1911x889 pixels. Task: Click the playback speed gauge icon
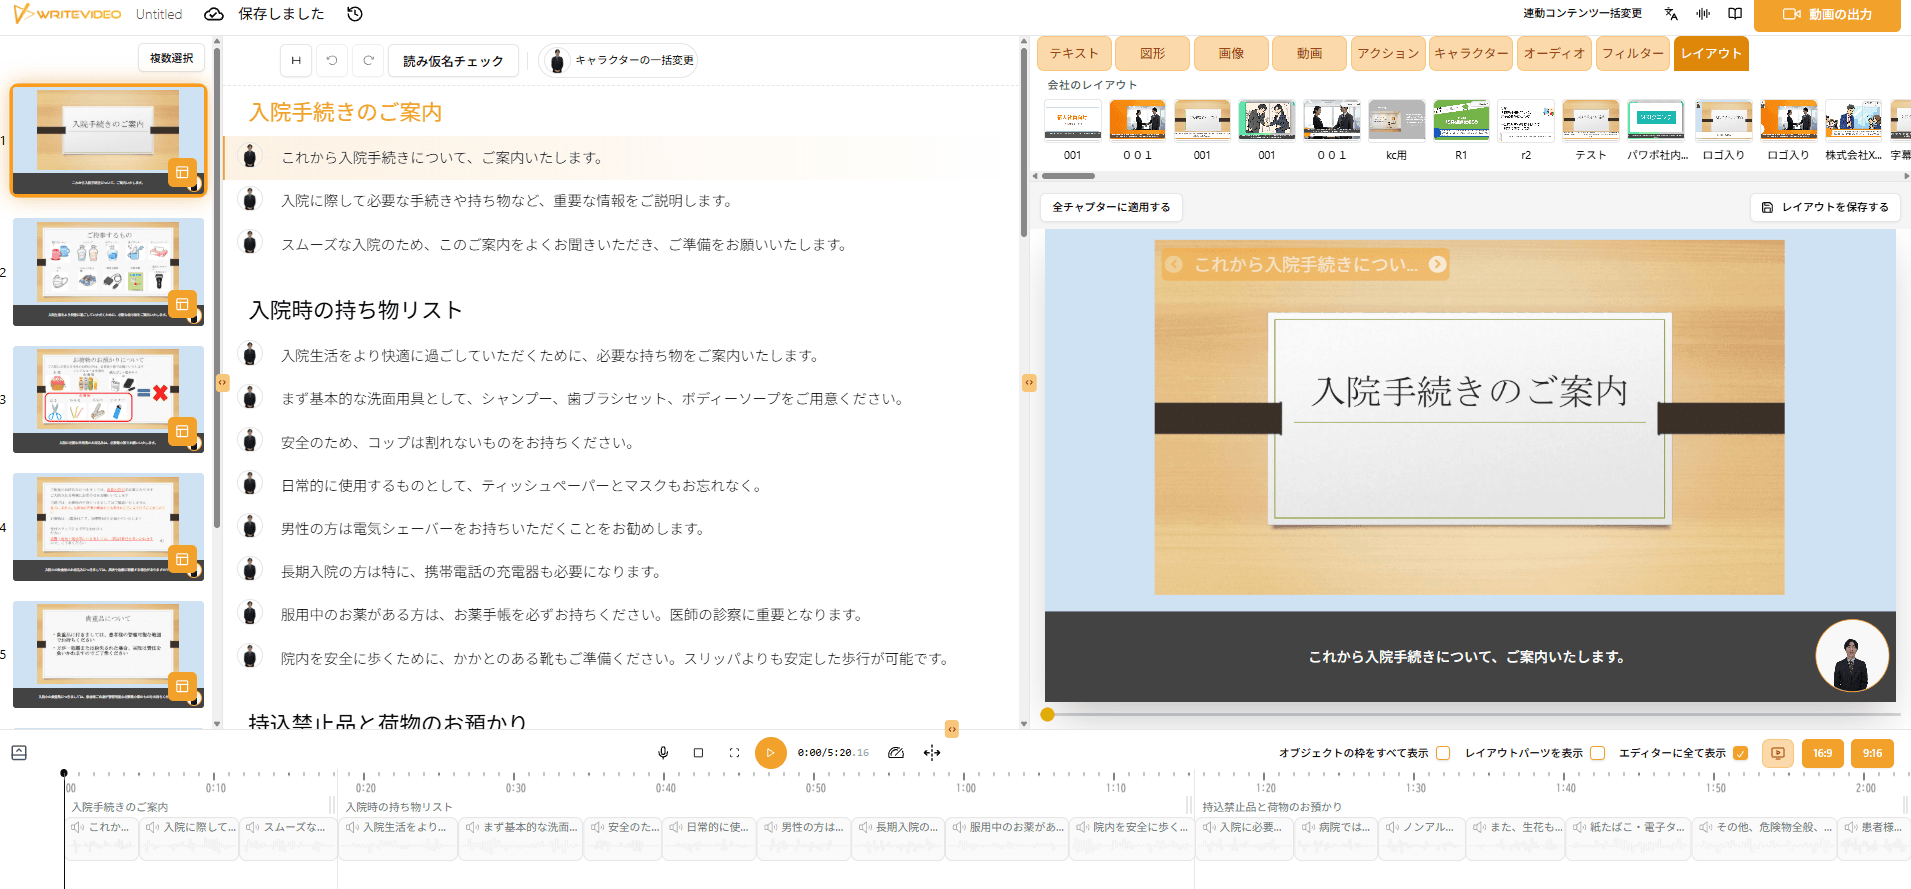tap(896, 753)
